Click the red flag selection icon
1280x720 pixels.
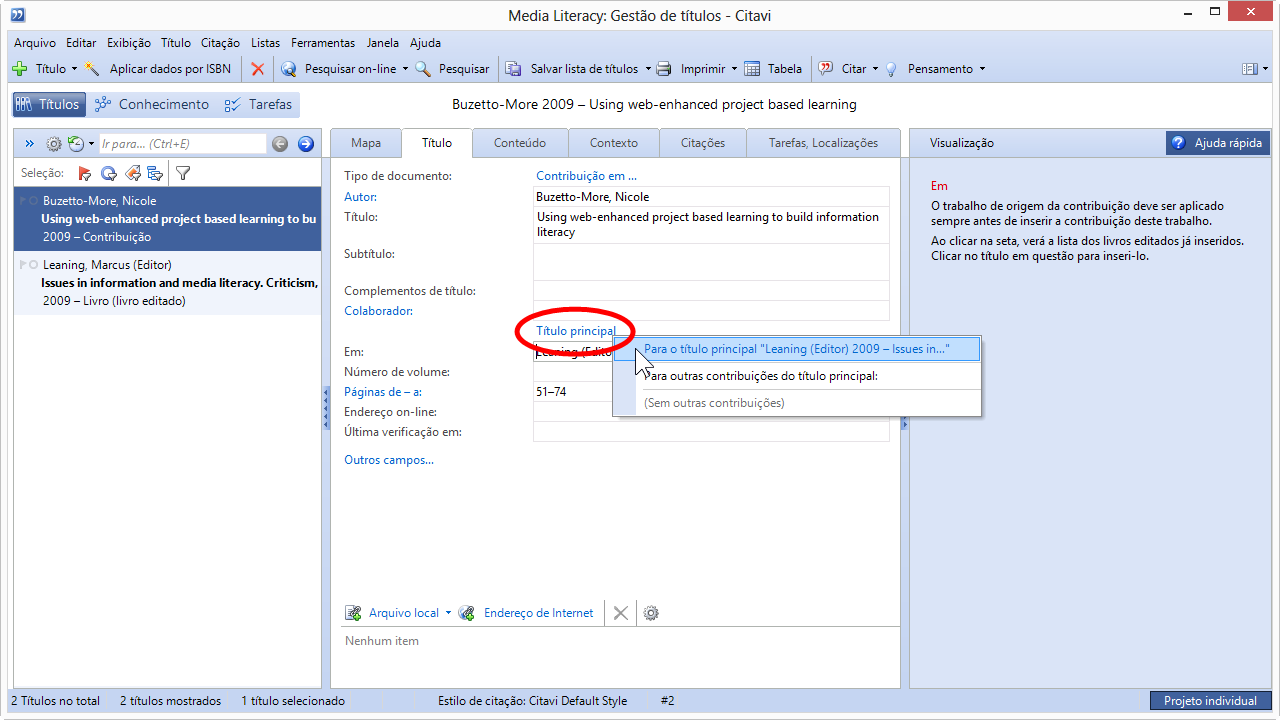(85, 173)
